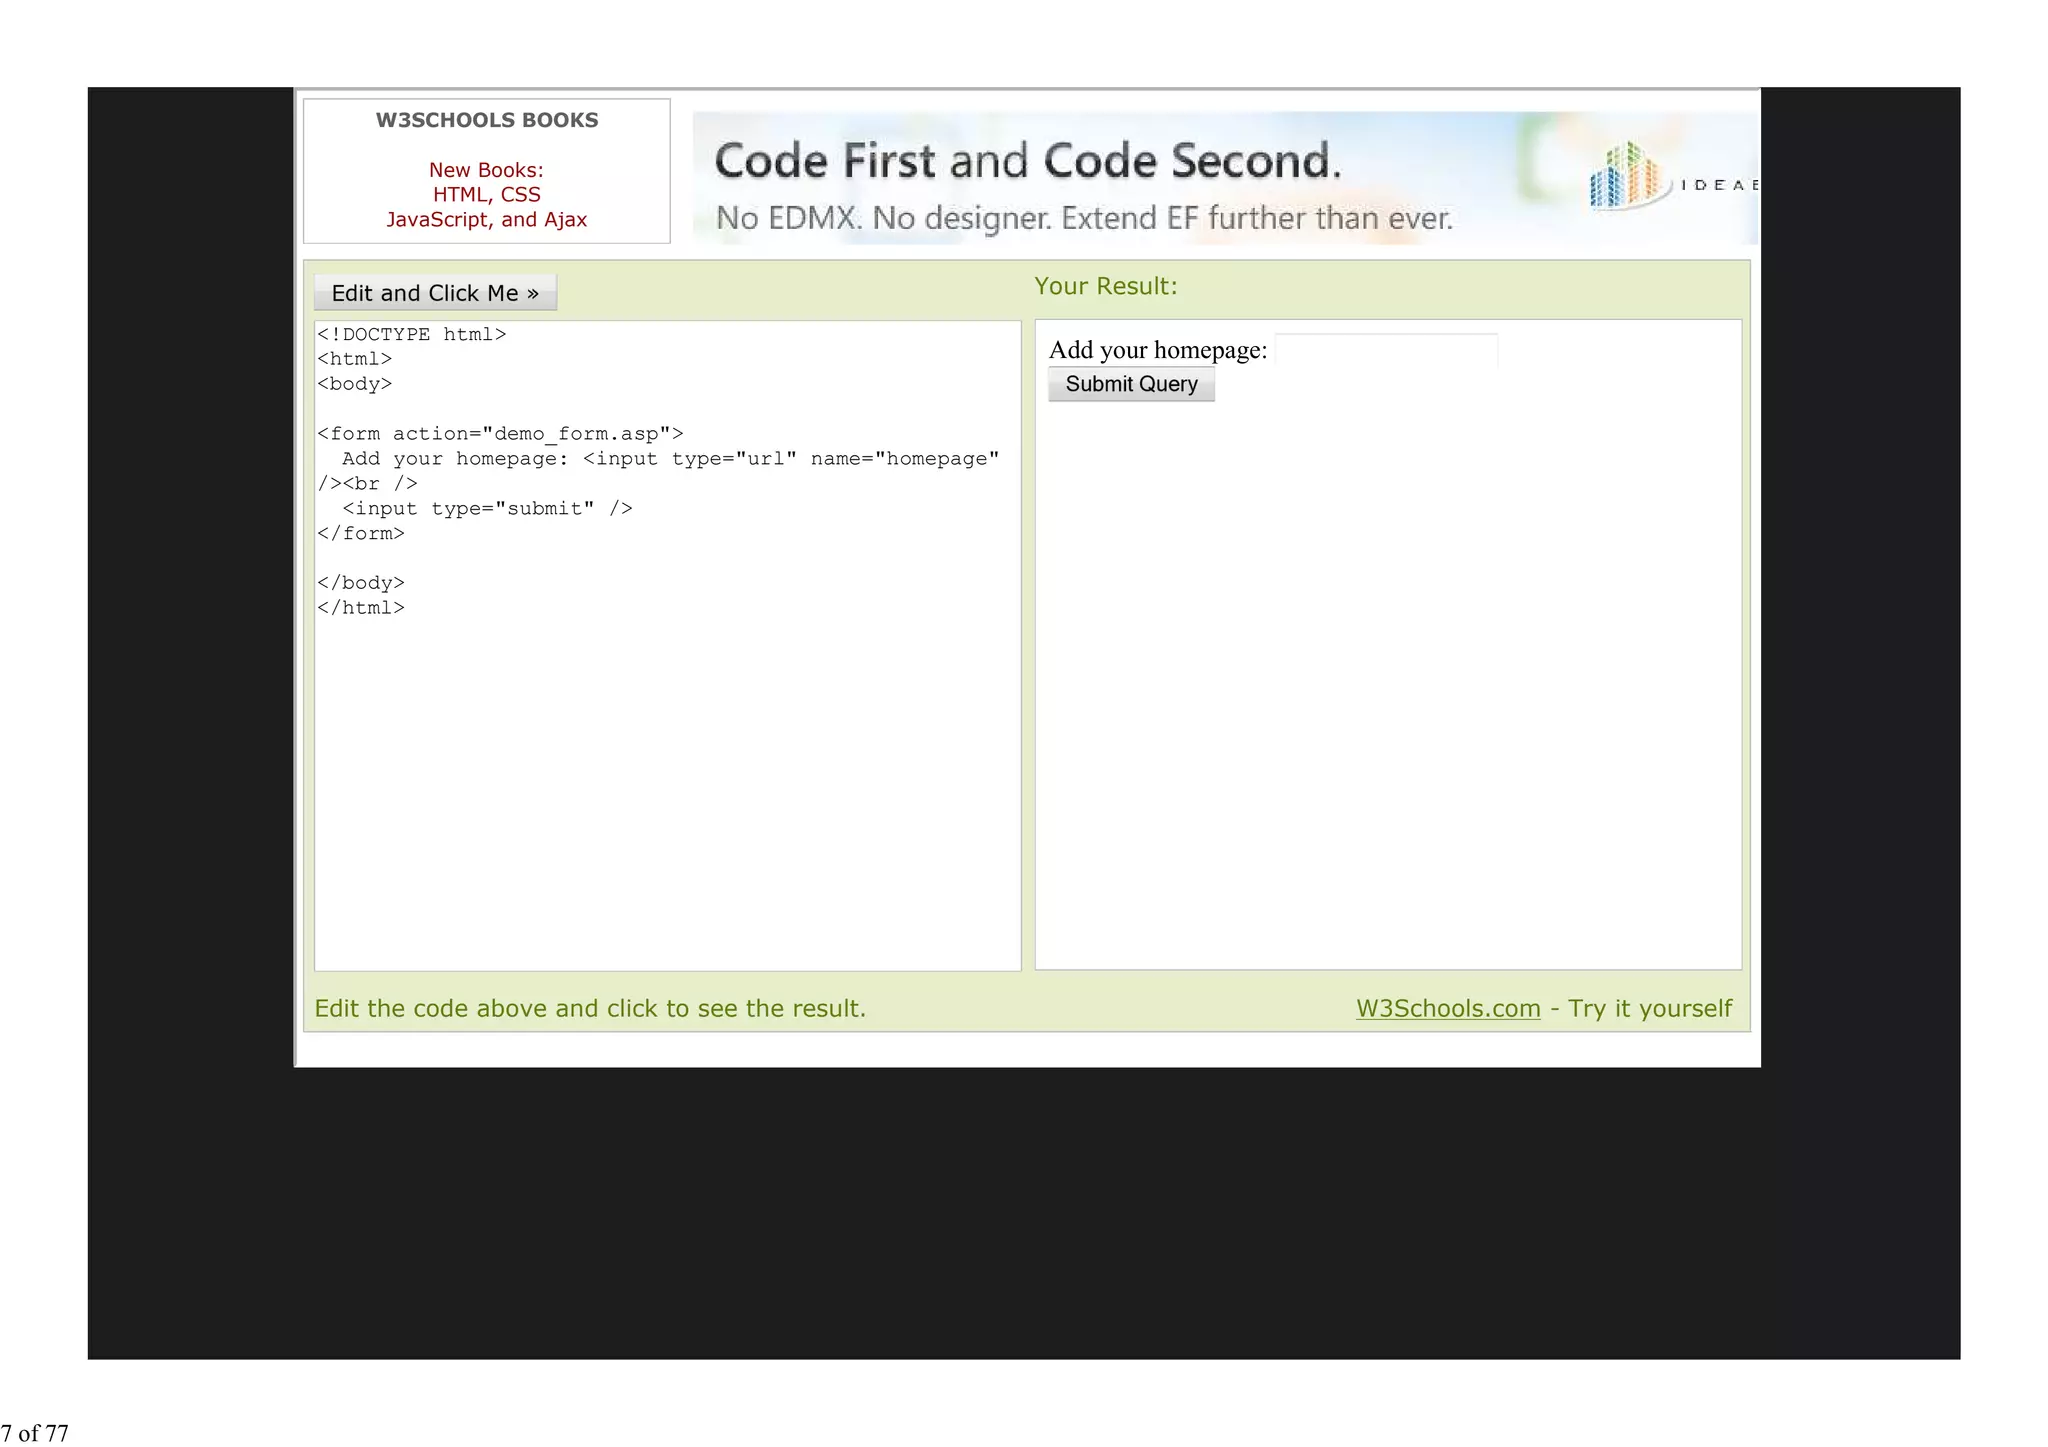Open the HTML, CSS books link
This screenshot has height=1447, width=2048.
coord(486,195)
